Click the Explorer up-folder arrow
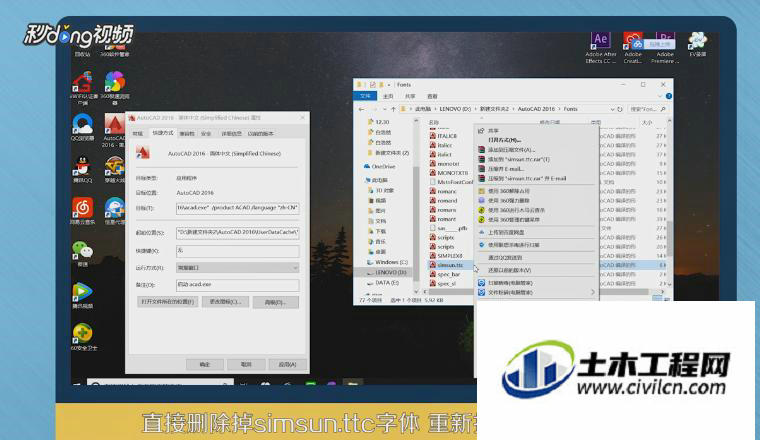This screenshot has width=760, height=440. [393, 109]
